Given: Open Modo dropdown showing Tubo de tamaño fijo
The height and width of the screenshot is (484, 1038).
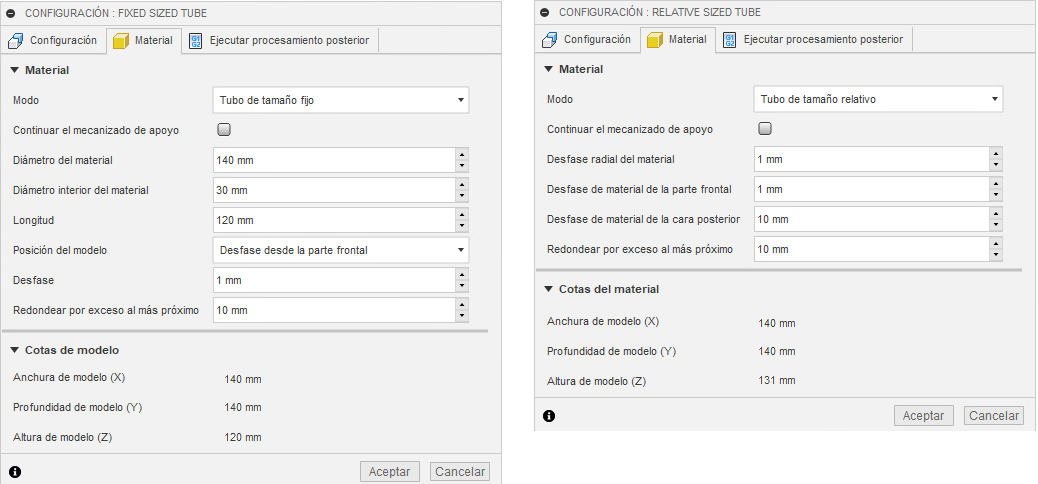Looking at the screenshot, I should tap(341, 100).
